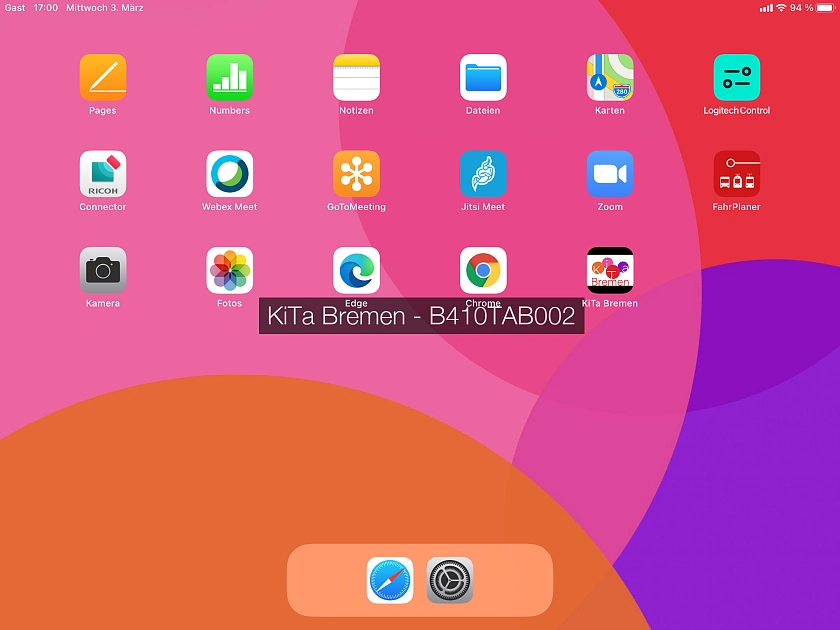The image size is (840, 630).
Task: Launch the Zoom app
Action: [x=610, y=174]
